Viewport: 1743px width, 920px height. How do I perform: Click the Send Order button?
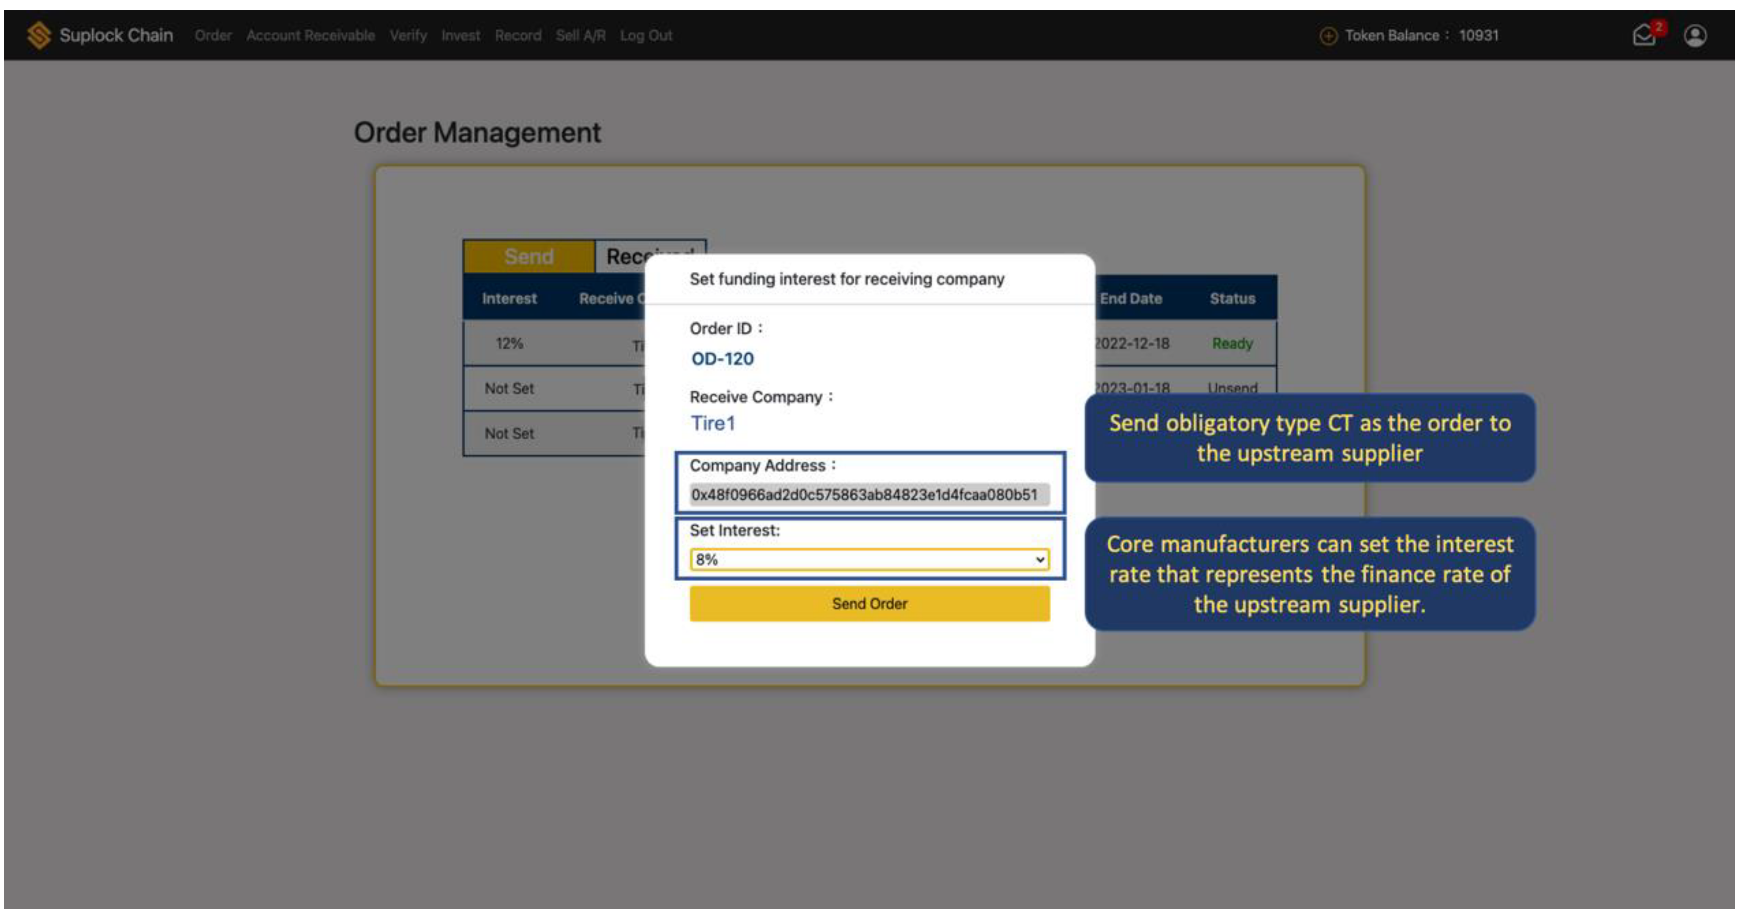pos(869,604)
